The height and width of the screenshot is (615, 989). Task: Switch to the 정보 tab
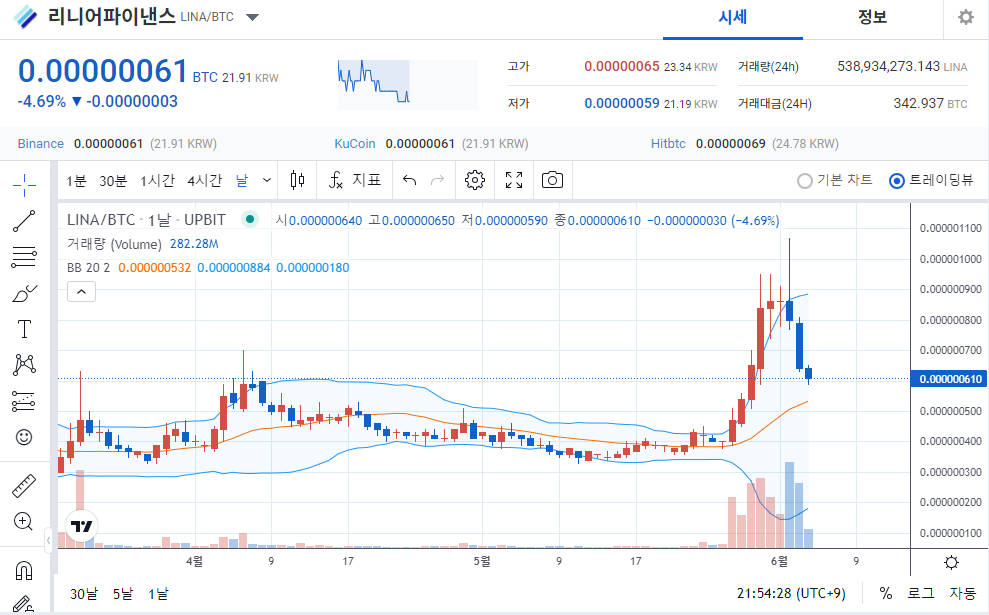pos(872,18)
